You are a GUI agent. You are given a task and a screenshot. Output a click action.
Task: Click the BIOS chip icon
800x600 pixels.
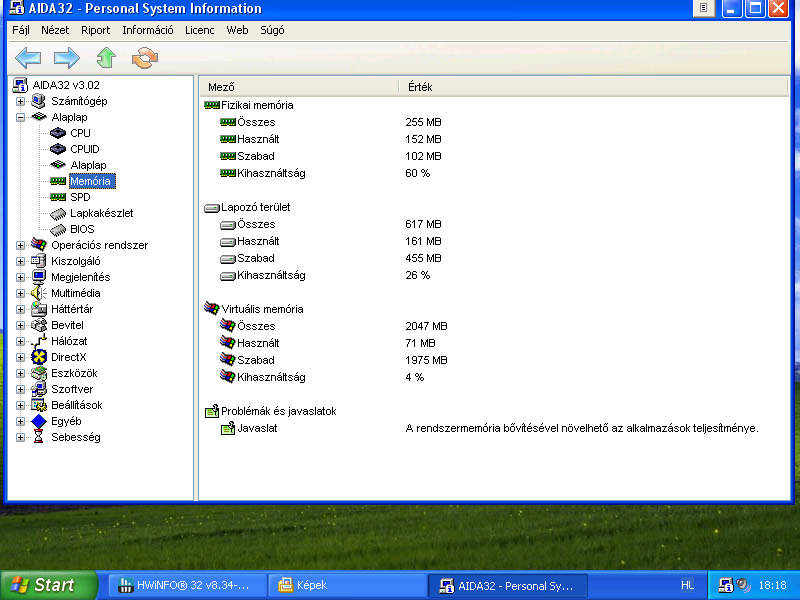pos(58,229)
